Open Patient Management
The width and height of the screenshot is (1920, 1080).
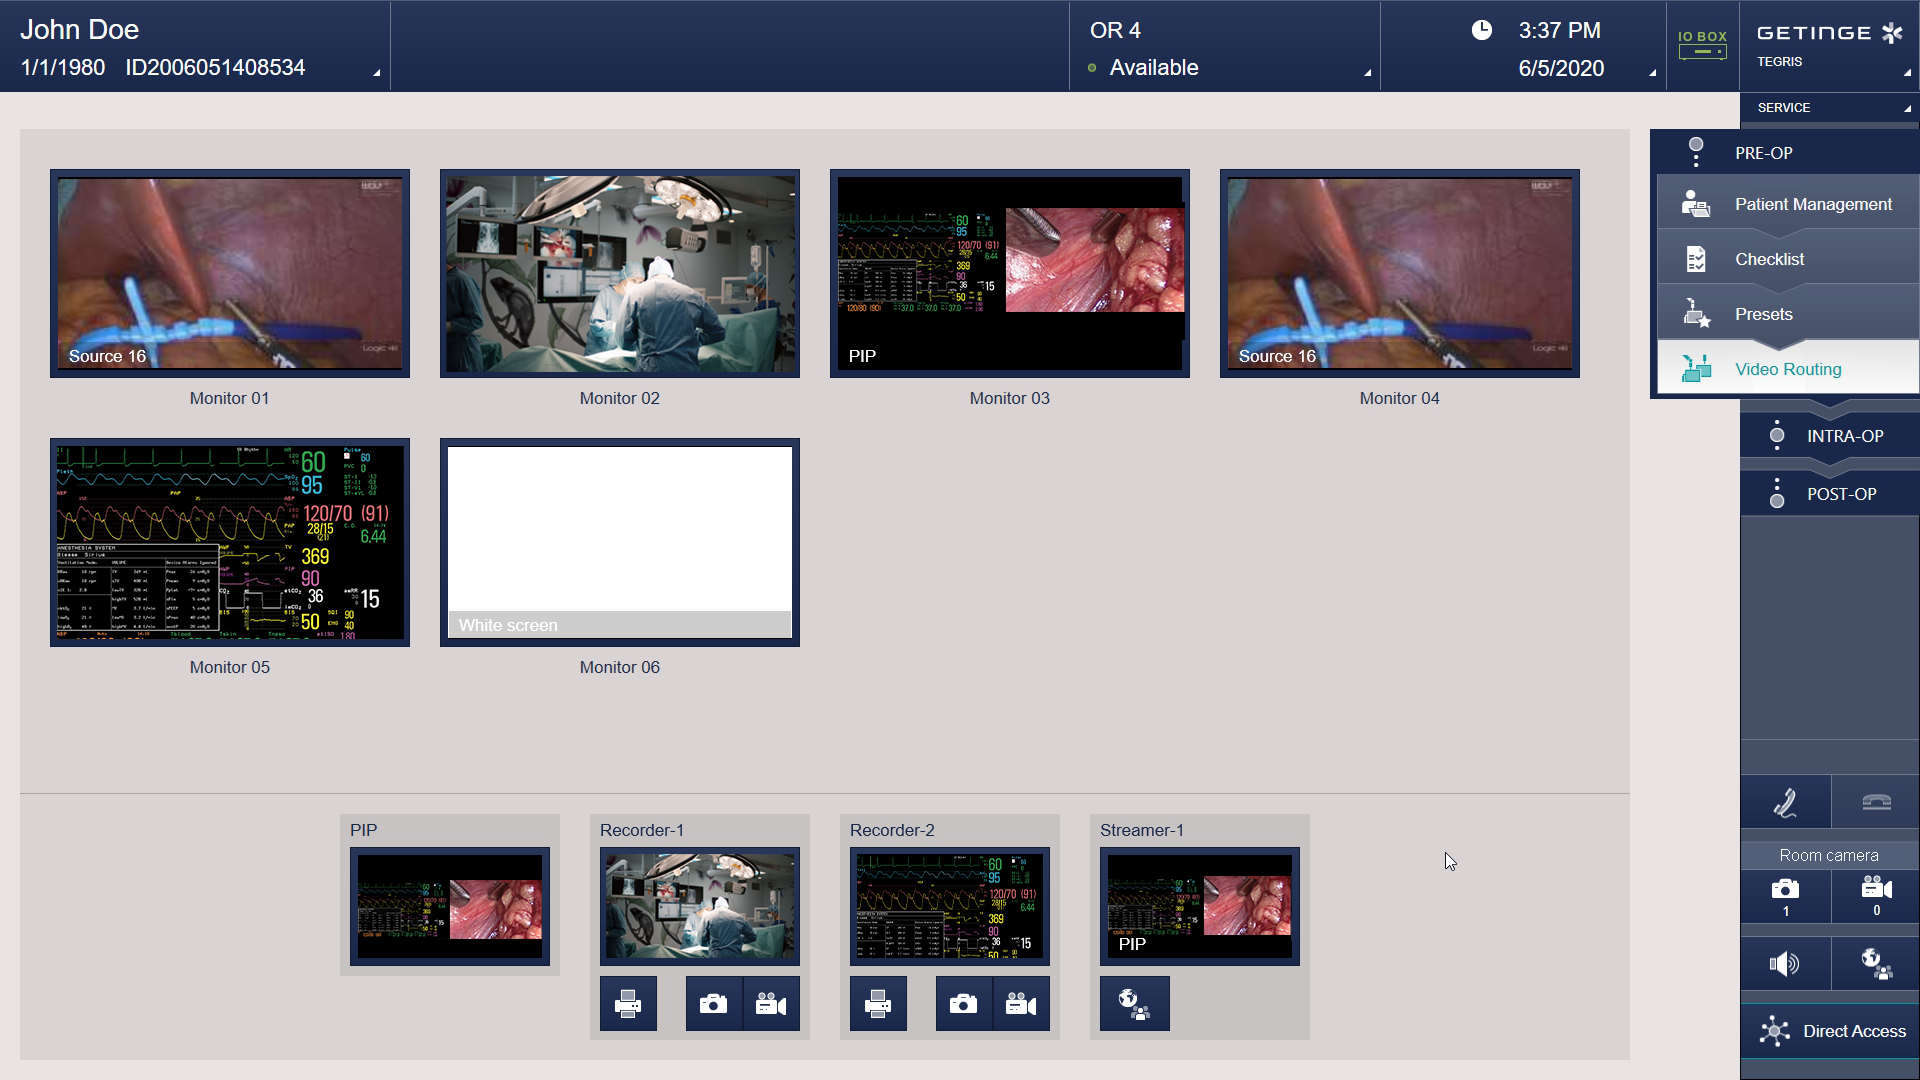click(x=1812, y=203)
